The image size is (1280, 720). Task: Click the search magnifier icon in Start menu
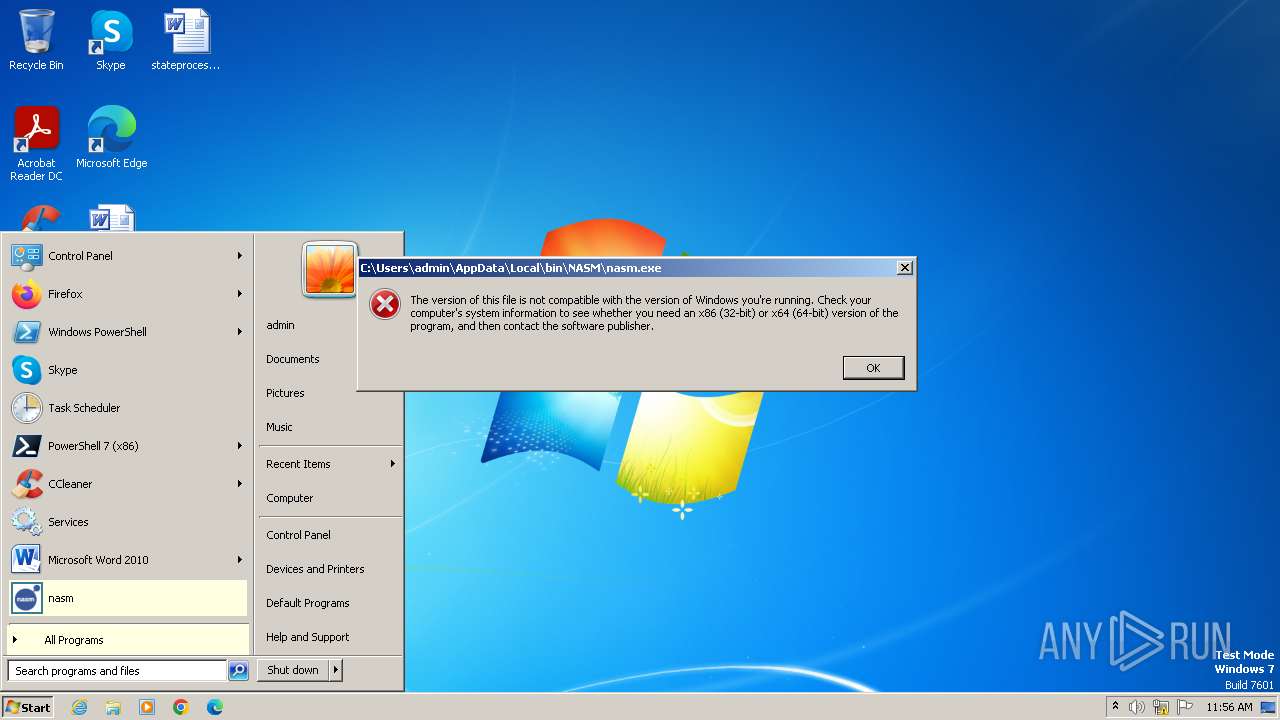(x=238, y=671)
